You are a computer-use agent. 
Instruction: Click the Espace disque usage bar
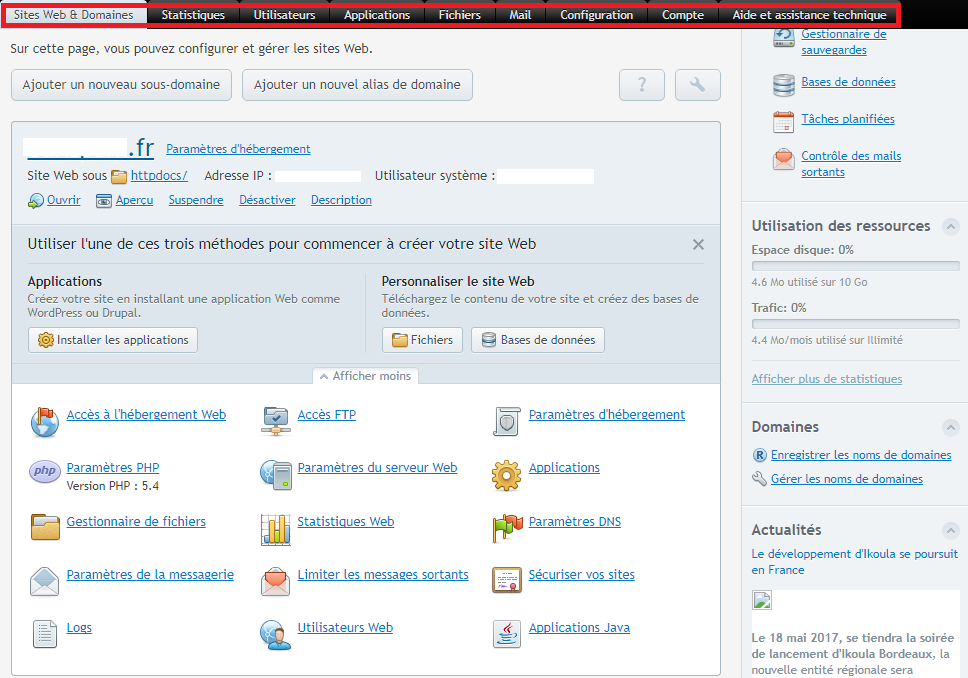click(x=856, y=266)
